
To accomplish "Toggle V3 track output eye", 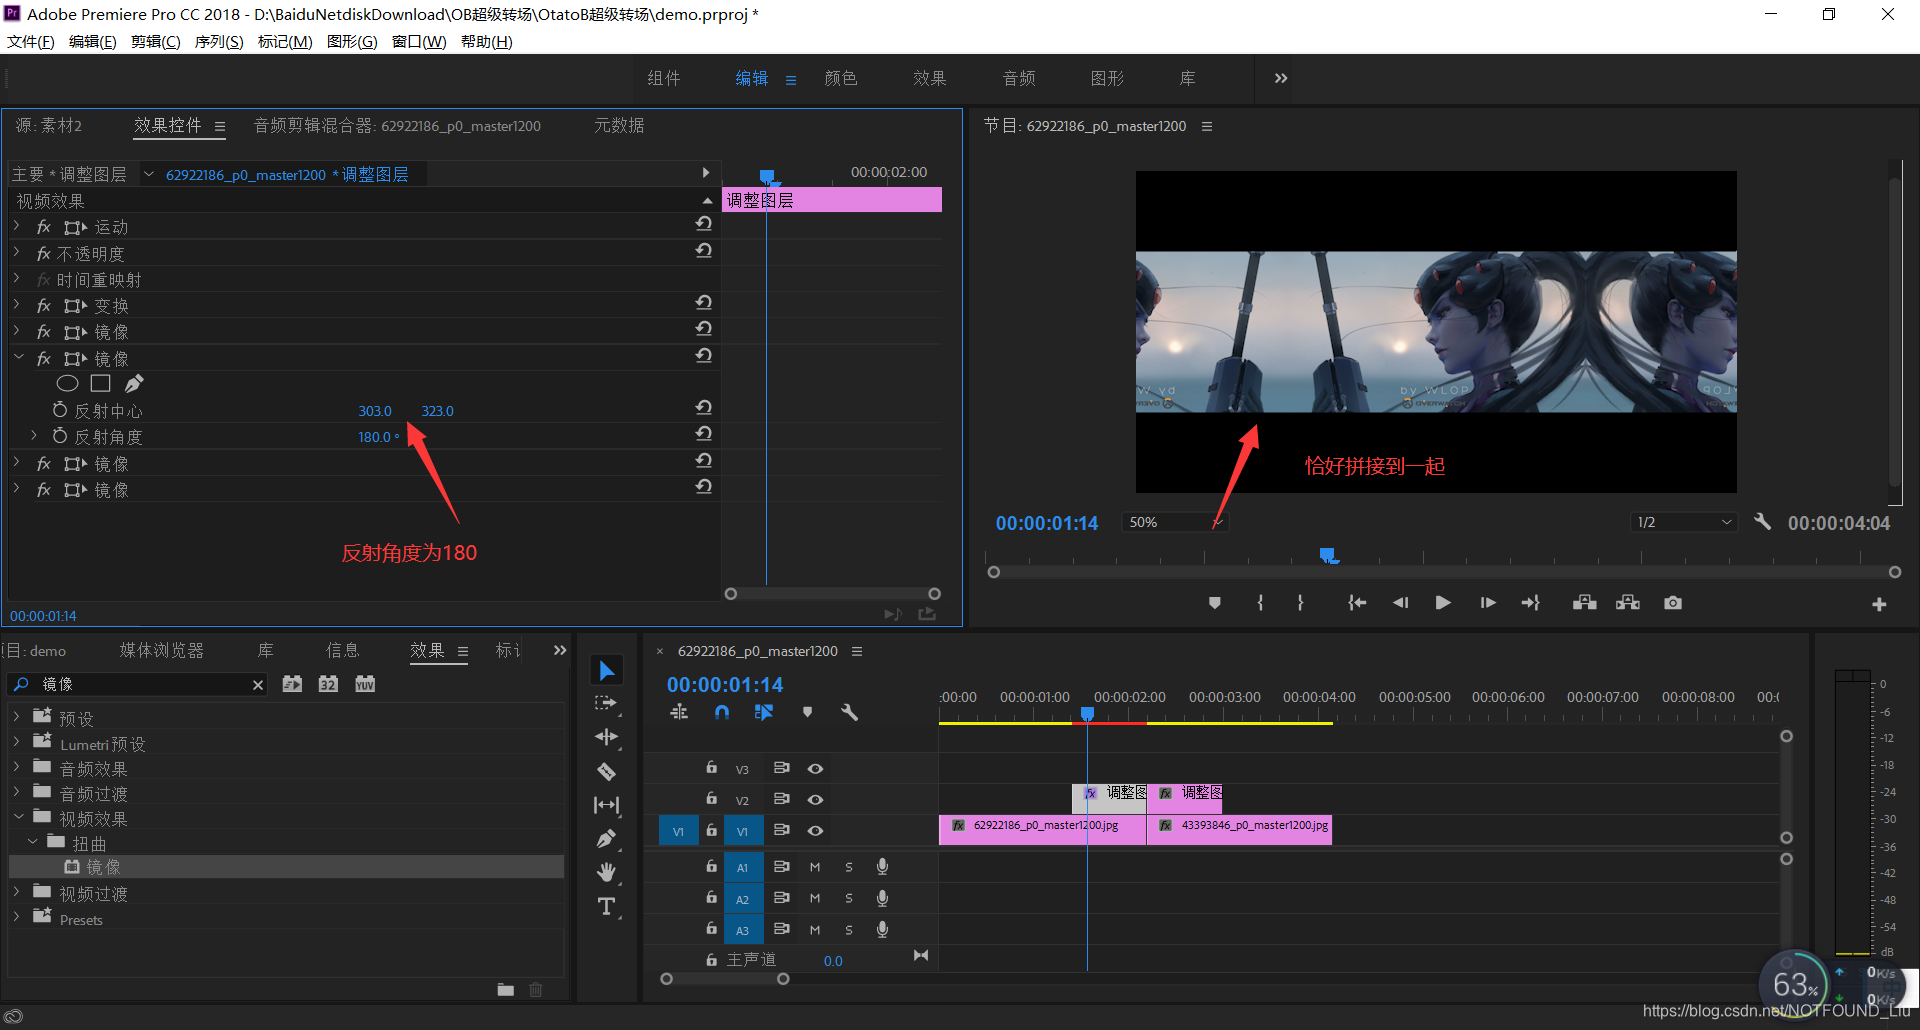I will click(x=816, y=769).
